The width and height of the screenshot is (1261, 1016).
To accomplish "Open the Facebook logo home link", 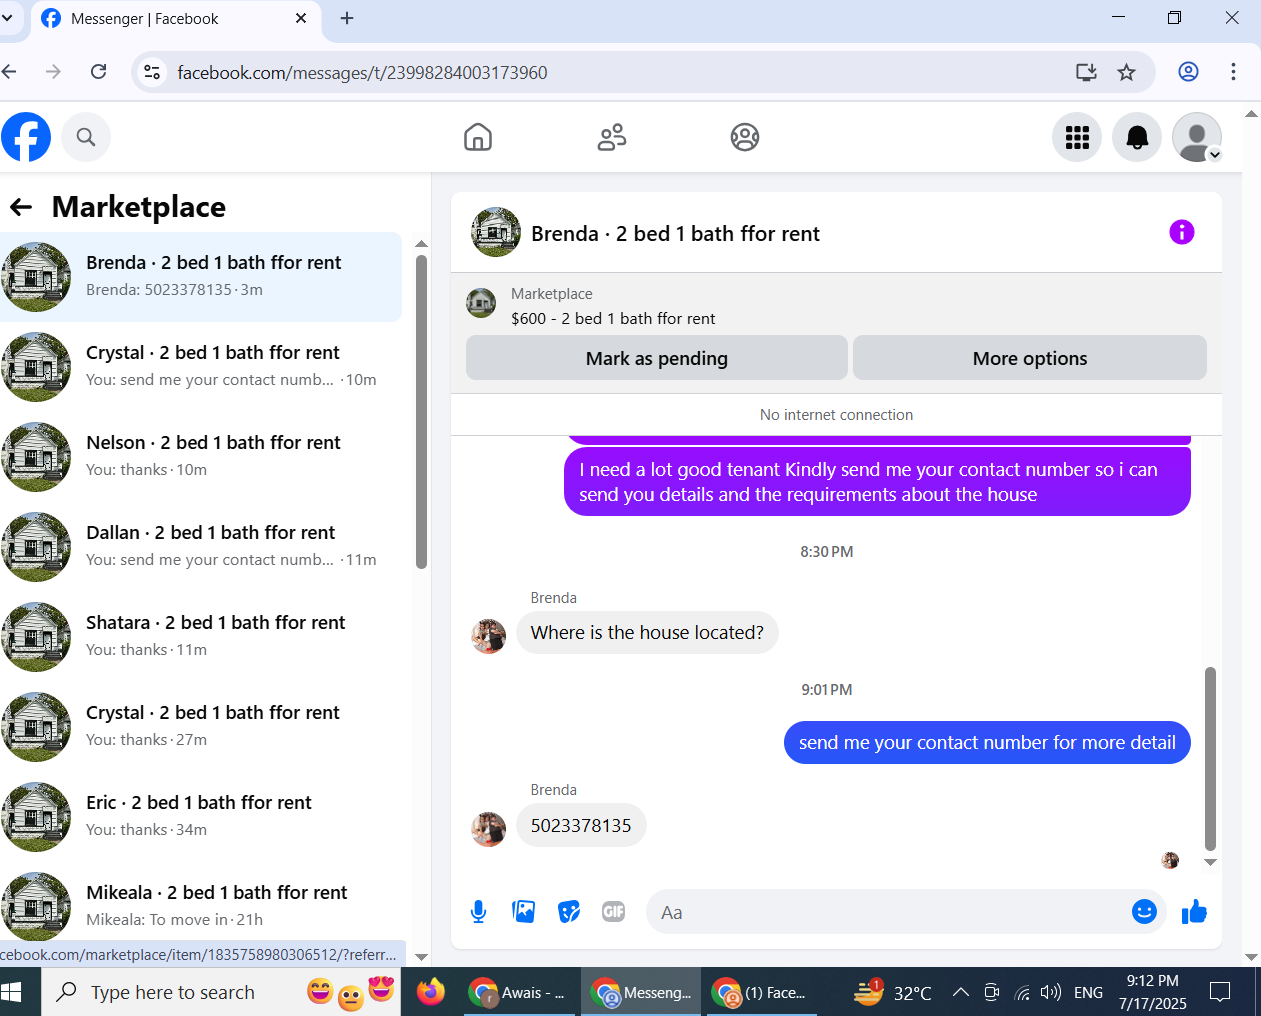I will (x=26, y=137).
